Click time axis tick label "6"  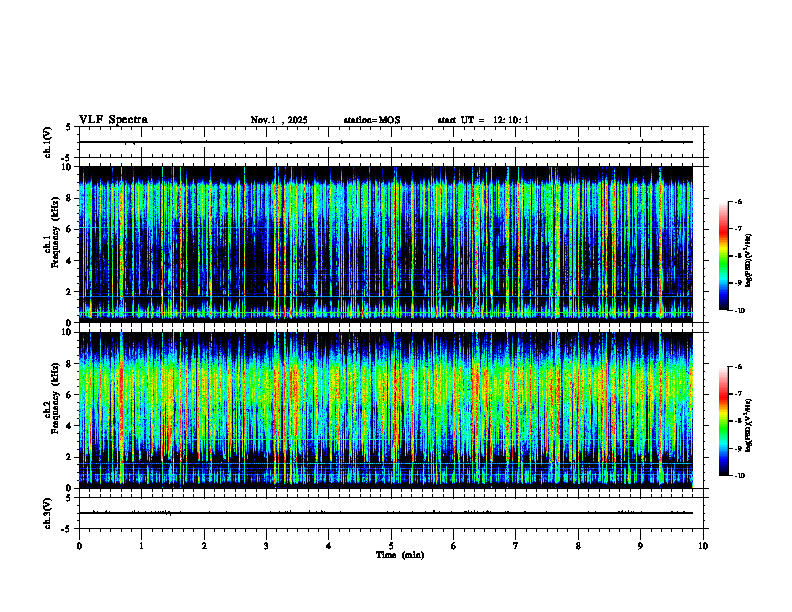click(454, 546)
